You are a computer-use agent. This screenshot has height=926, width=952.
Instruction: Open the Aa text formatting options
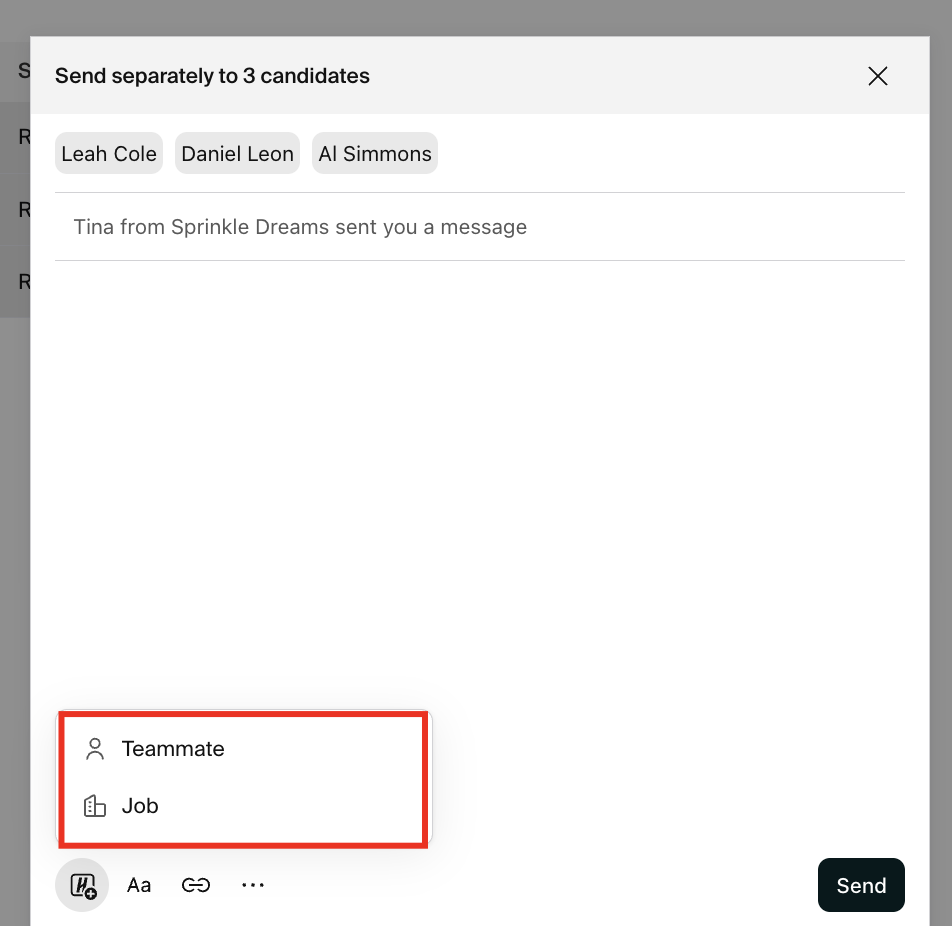(139, 885)
